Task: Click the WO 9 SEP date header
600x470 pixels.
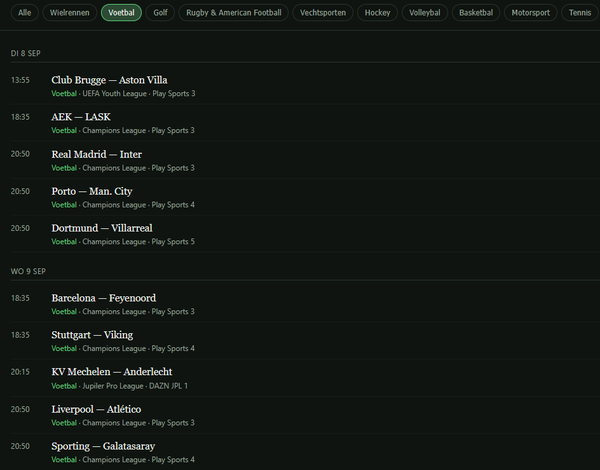Action: click(28, 271)
